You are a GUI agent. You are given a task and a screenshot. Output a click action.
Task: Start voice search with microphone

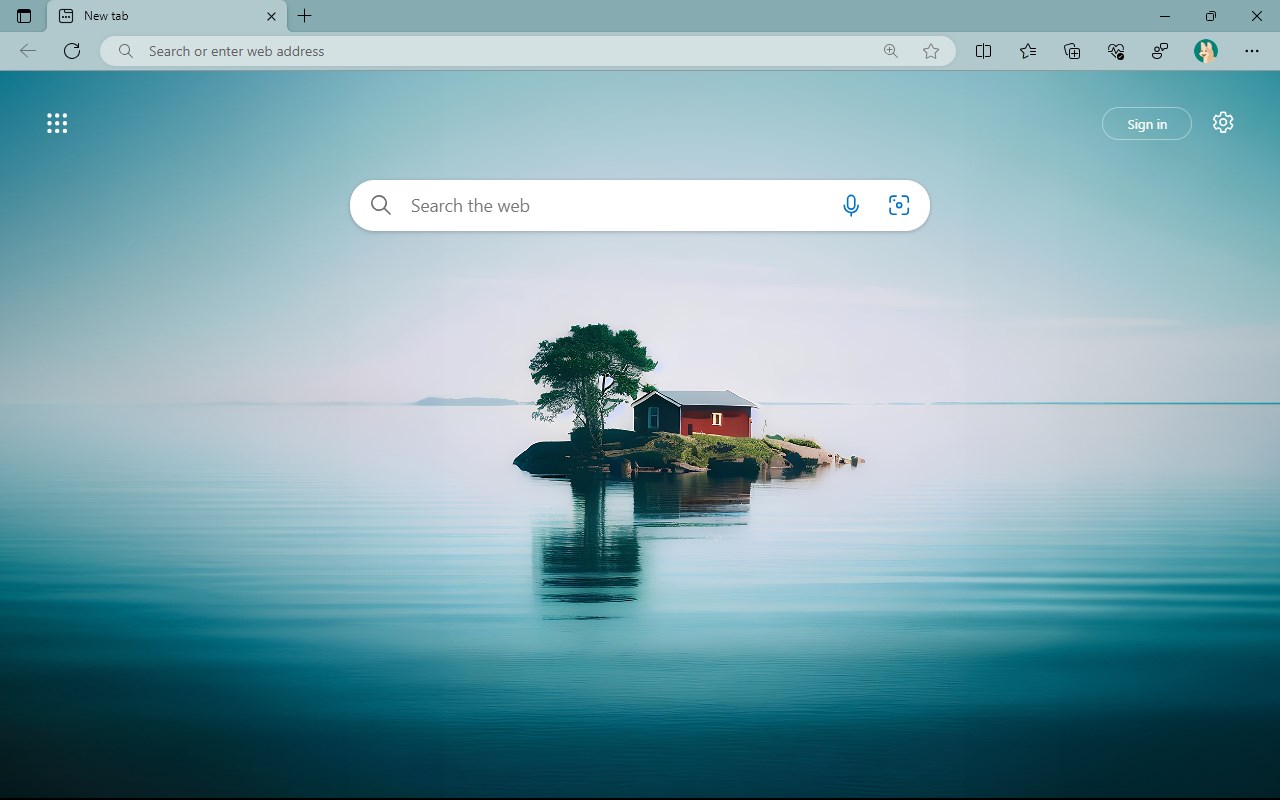851,205
